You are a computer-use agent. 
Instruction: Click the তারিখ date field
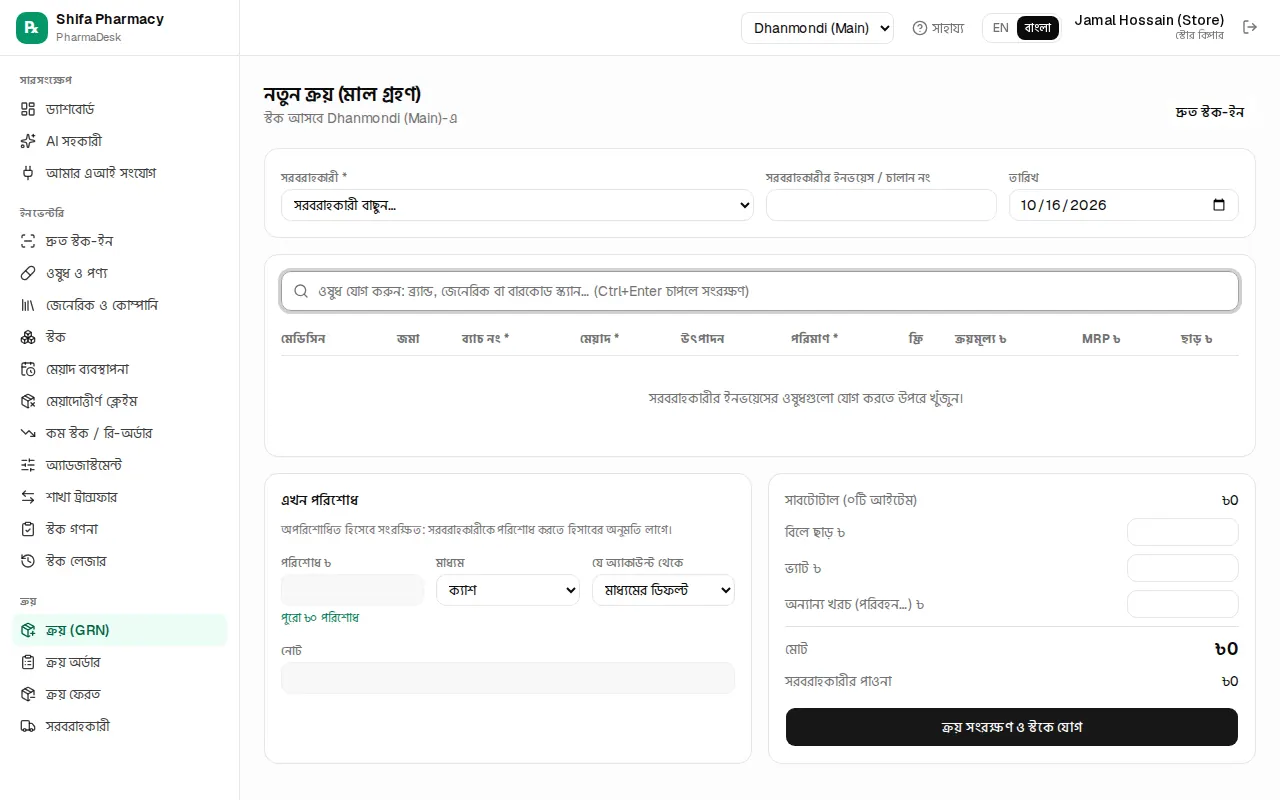[x=1124, y=205]
